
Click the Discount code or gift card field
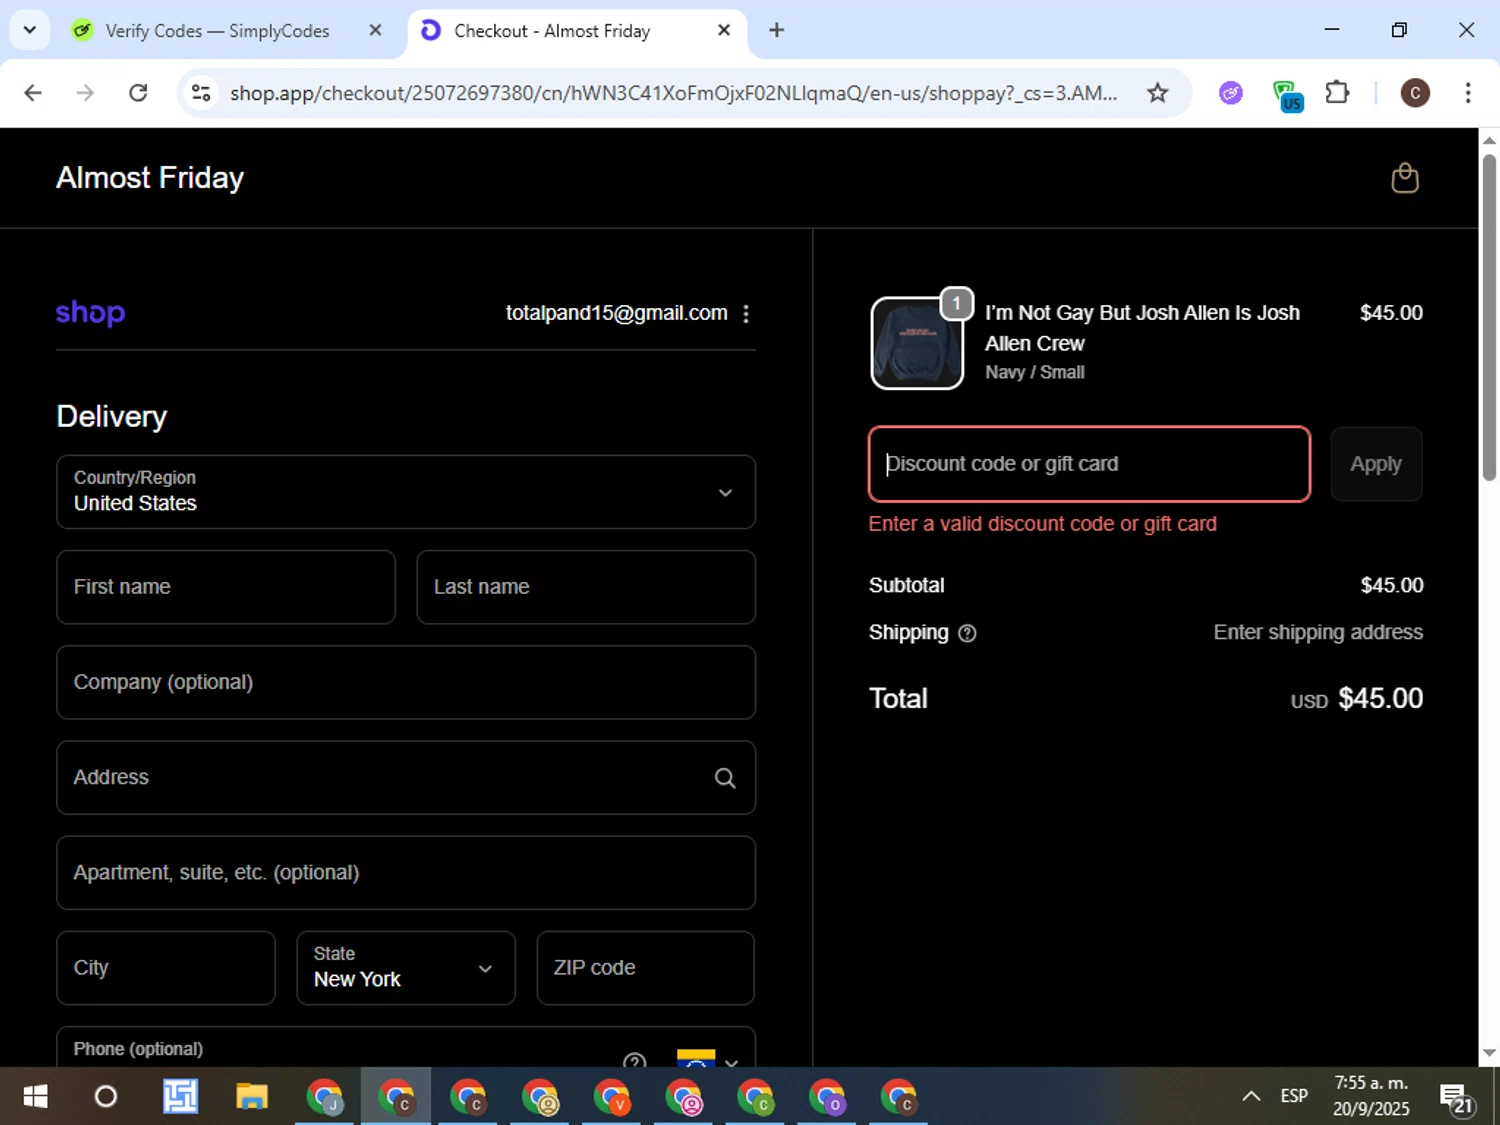[x=1089, y=464]
